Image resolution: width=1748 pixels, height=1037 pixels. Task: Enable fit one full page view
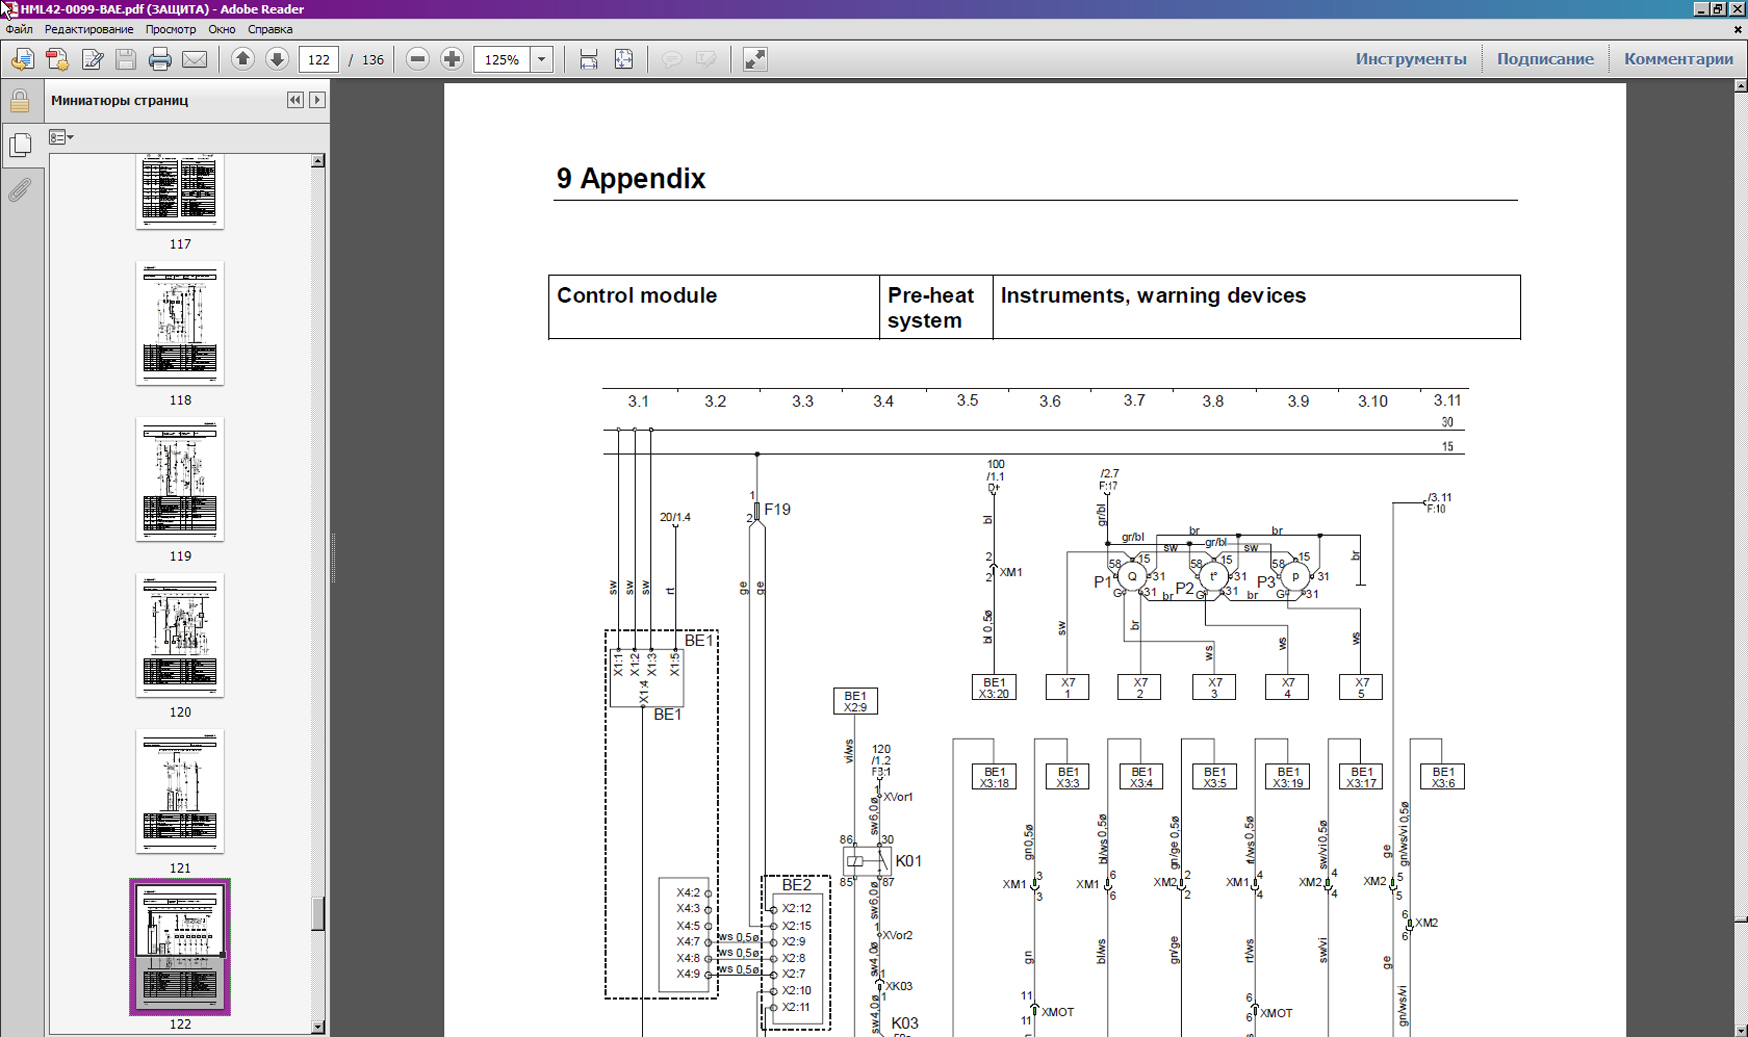tap(624, 60)
